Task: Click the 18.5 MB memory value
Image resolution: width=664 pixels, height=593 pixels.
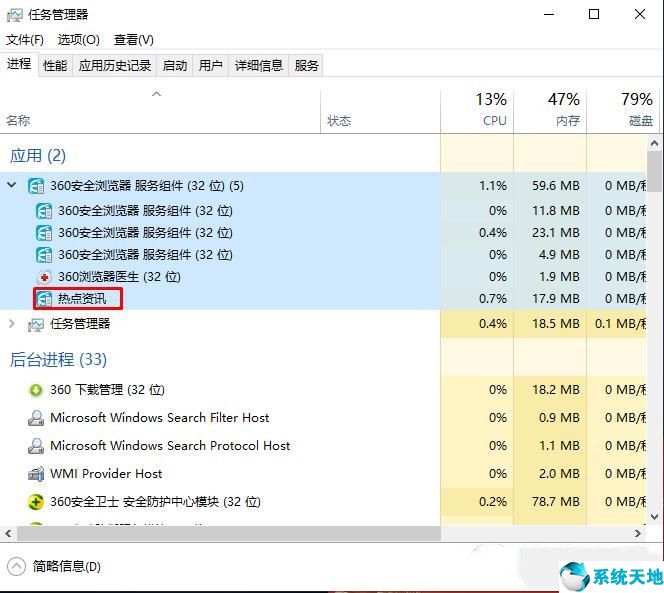Action: pyautogui.click(x=556, y=324)
